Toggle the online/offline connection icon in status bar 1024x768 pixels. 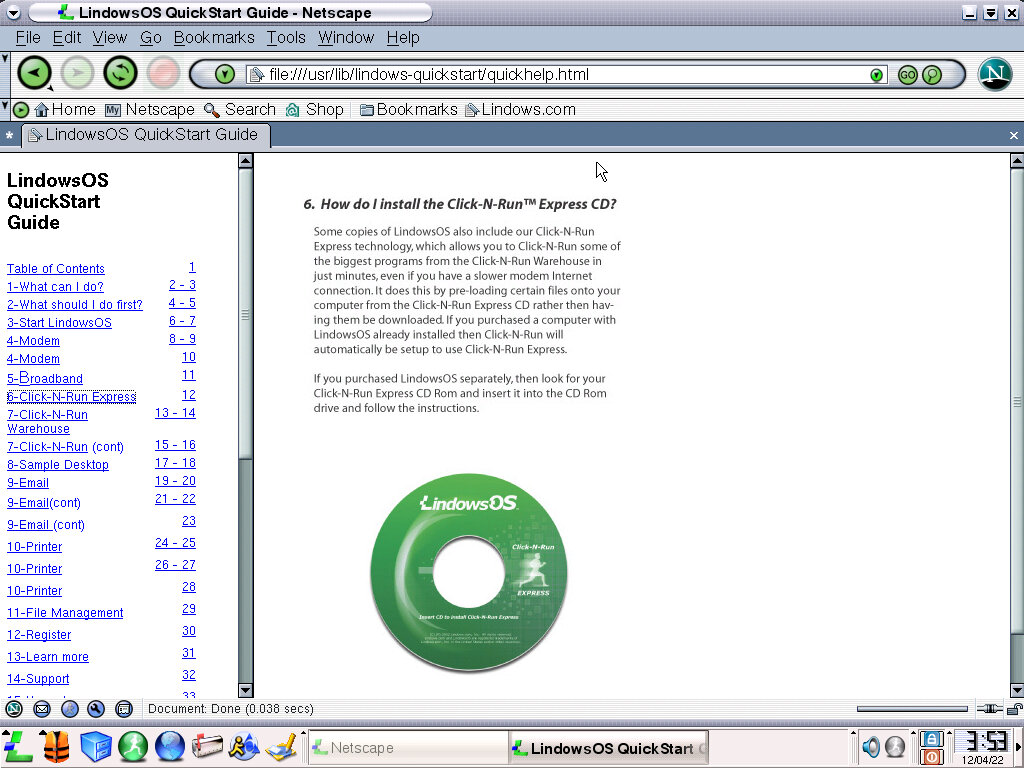[x=990, y=709]
